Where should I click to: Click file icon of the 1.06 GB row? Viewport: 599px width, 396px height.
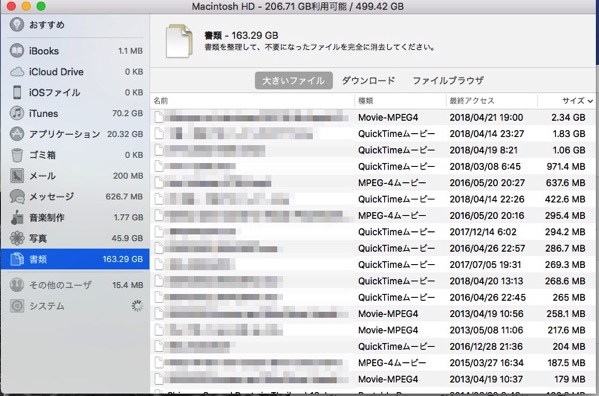(x=159, y=150)
